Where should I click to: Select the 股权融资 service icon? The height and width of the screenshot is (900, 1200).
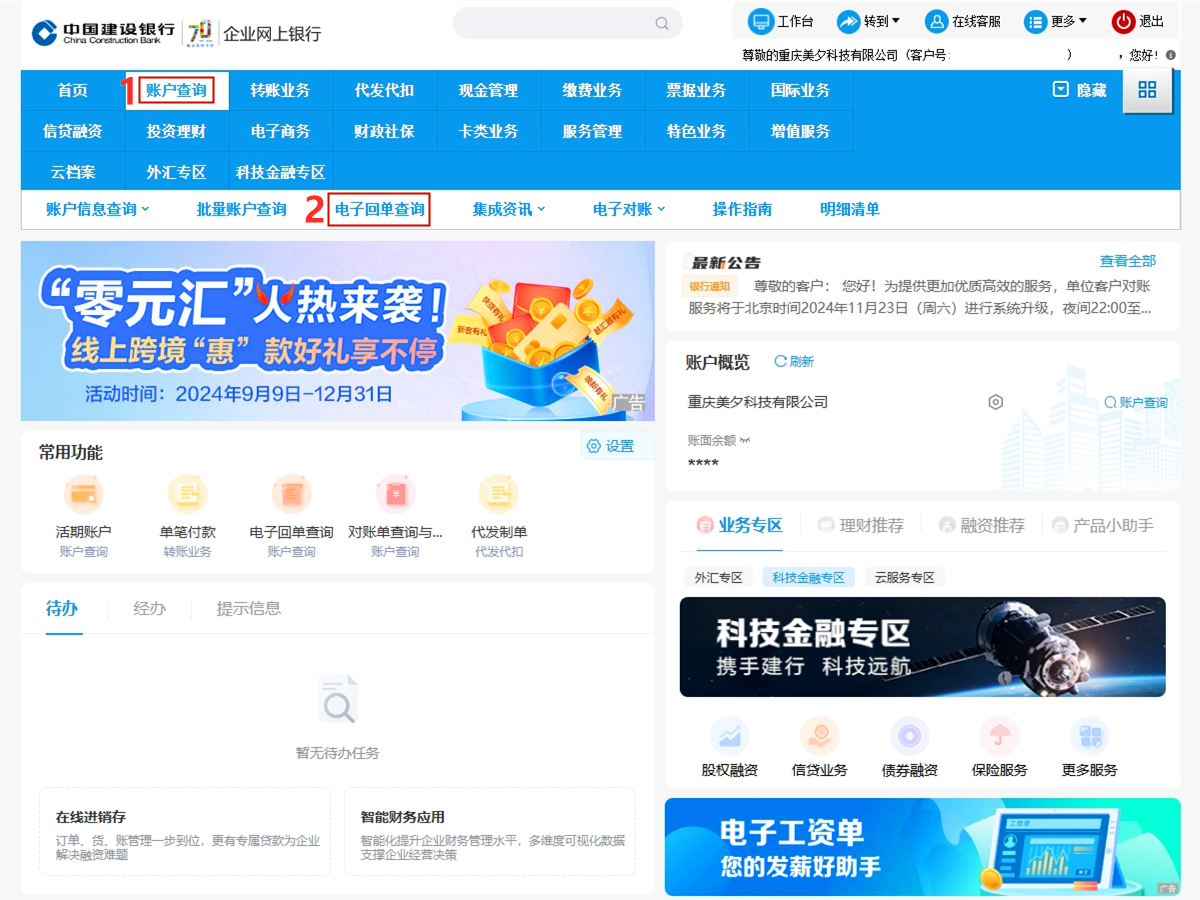coord(730,737)
